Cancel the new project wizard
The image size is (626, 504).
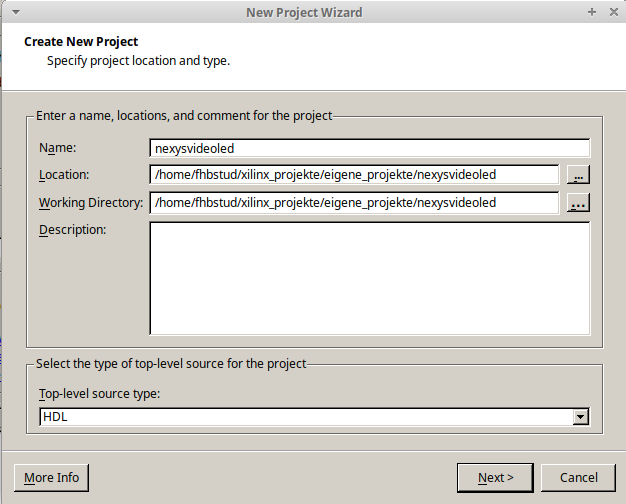pyautogui.click(x=579, y=477)
